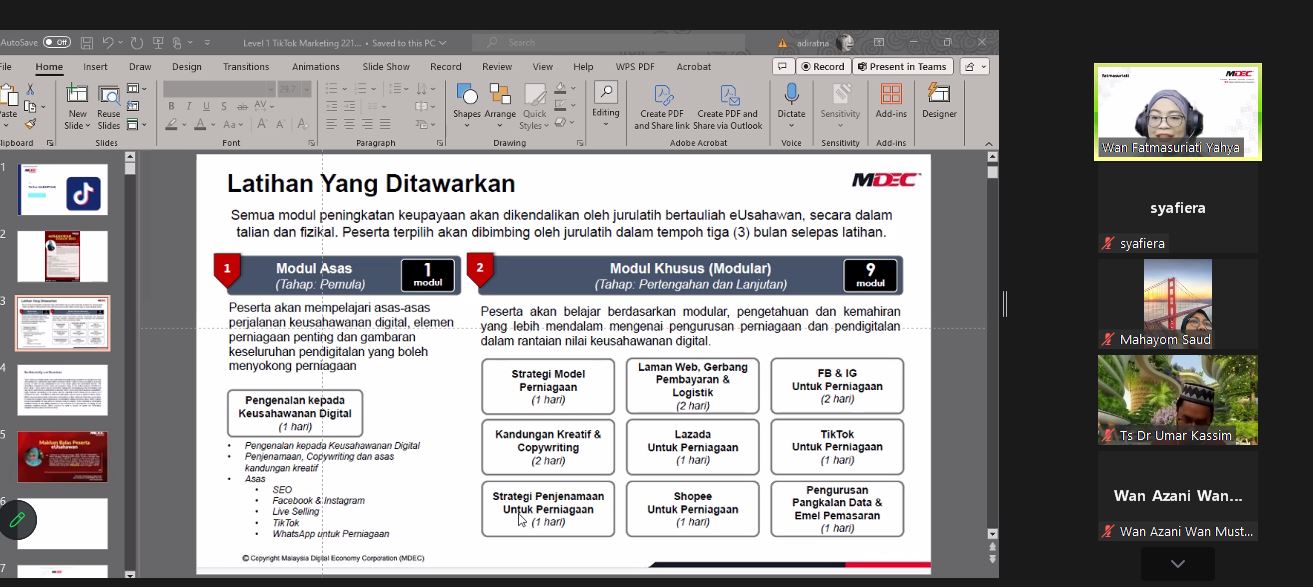Select slide 1 thumbnail with TikTok logo
Viewport: 1313px width, 587px height.
[63, 190]
